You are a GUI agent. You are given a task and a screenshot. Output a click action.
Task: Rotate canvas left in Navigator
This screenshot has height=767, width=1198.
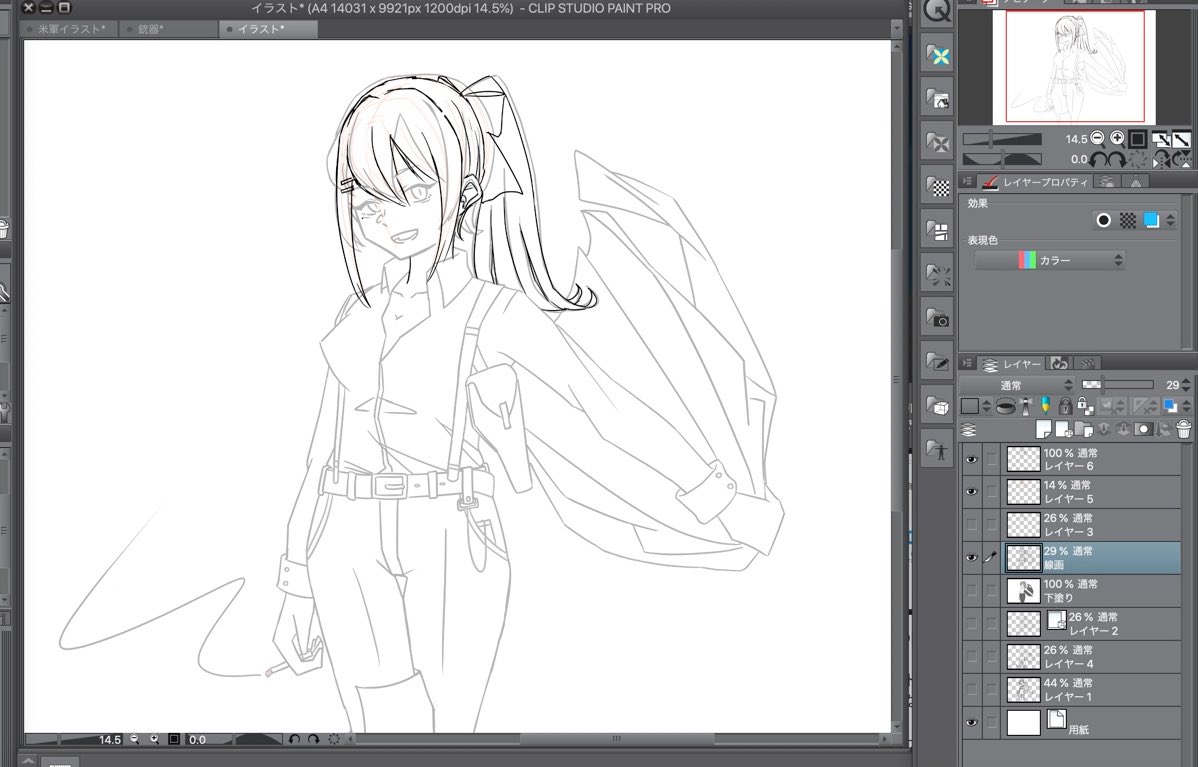click(1097, 160)
